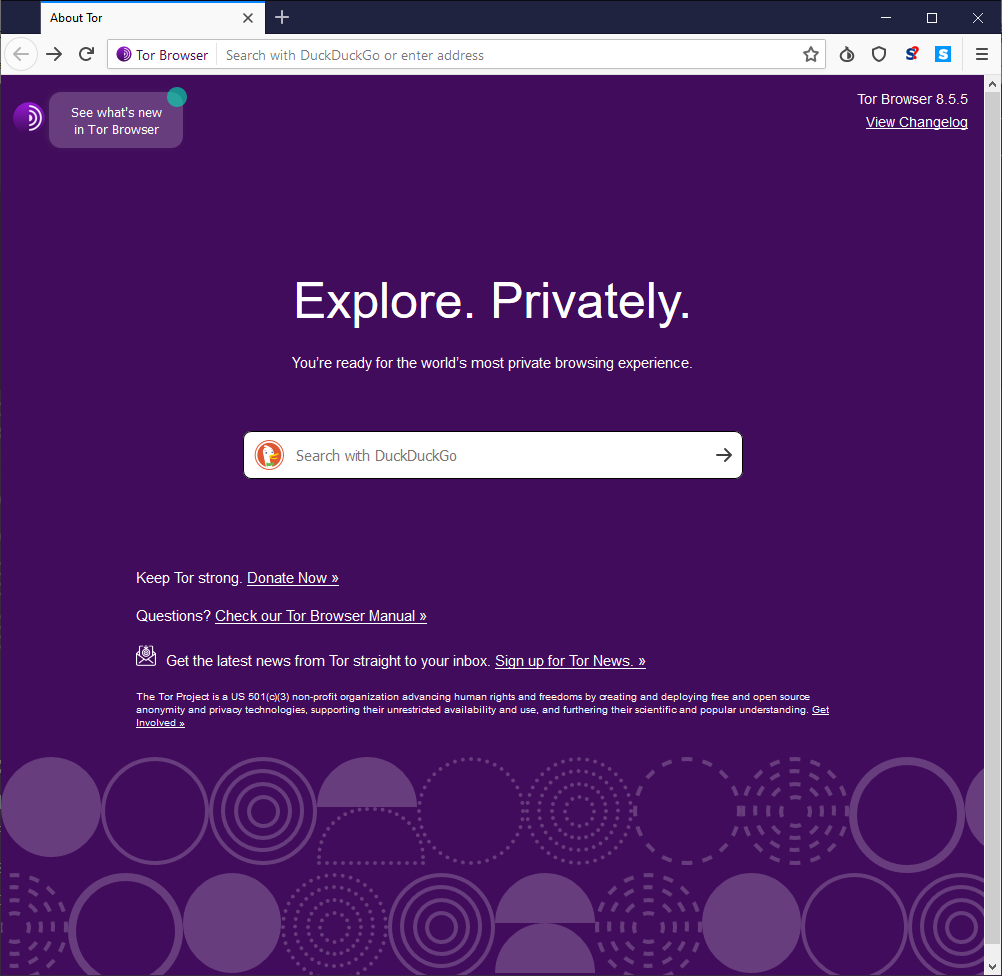The height and width of the screenshot is (976, 1002).
Task: Click the Explore. Privately. heading
Action: pyautogui.click(x=492, y=301)
